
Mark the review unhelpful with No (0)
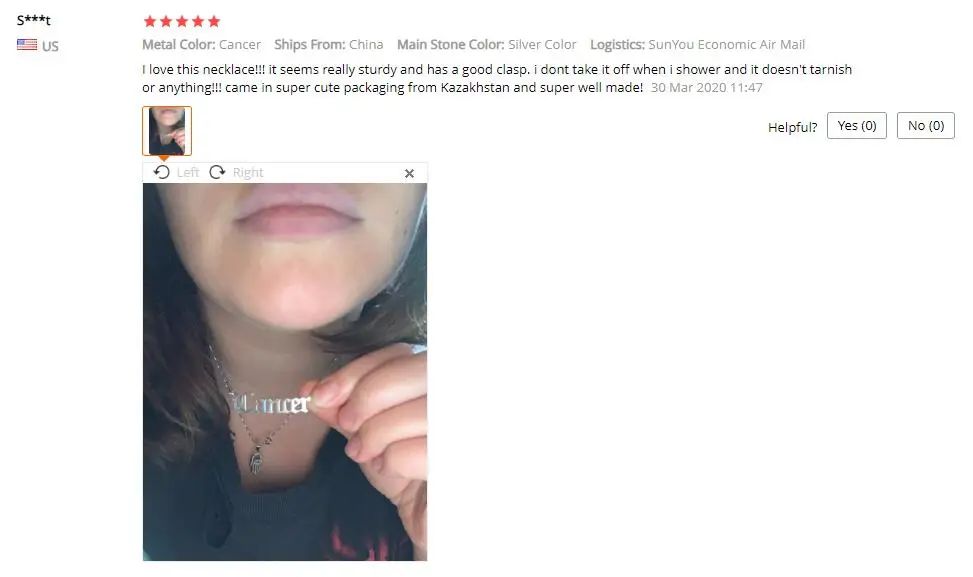pyautogui.click(x=926, y=126)
